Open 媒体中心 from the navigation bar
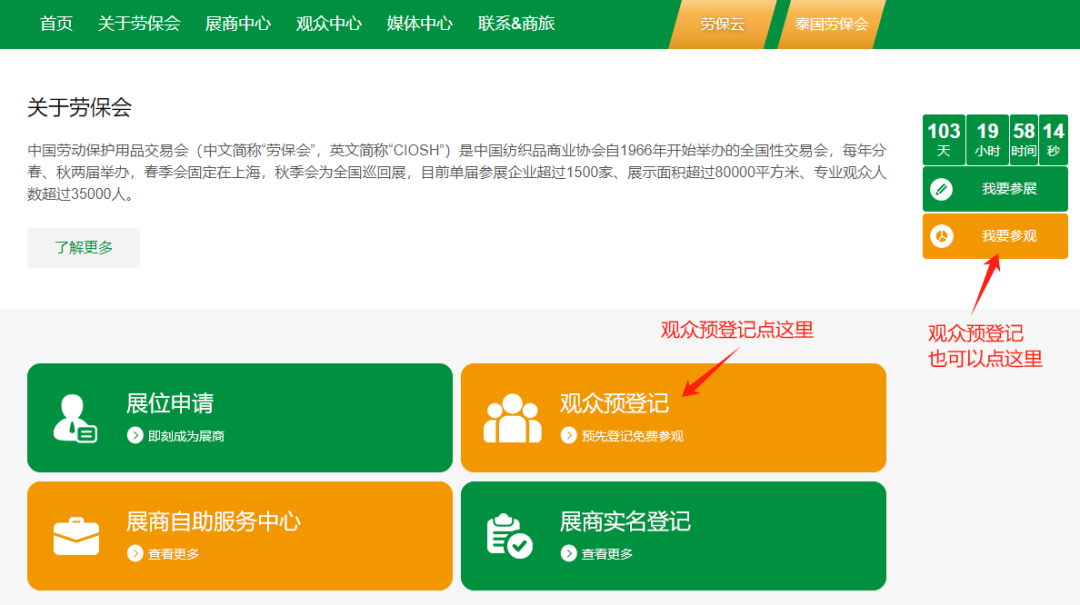1080x605 pixels. click(x=419, y=23)
